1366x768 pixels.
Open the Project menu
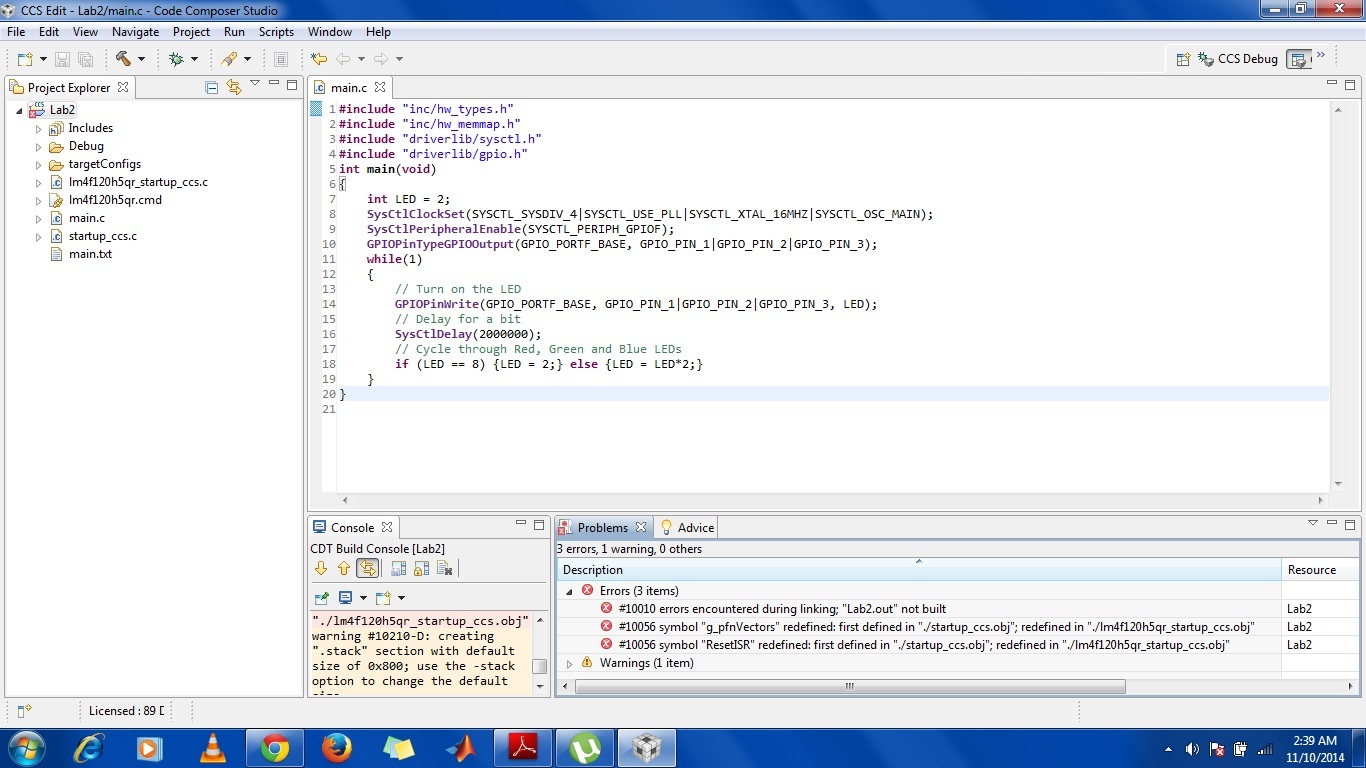[x=191, y=32]
